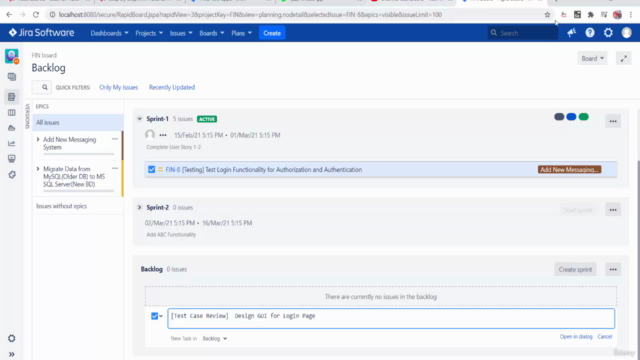The height and width of the screenshot is (360, 640).
Task: Open the ellipsis next to Sprint-1 avatar
Action: coord(163,135)
